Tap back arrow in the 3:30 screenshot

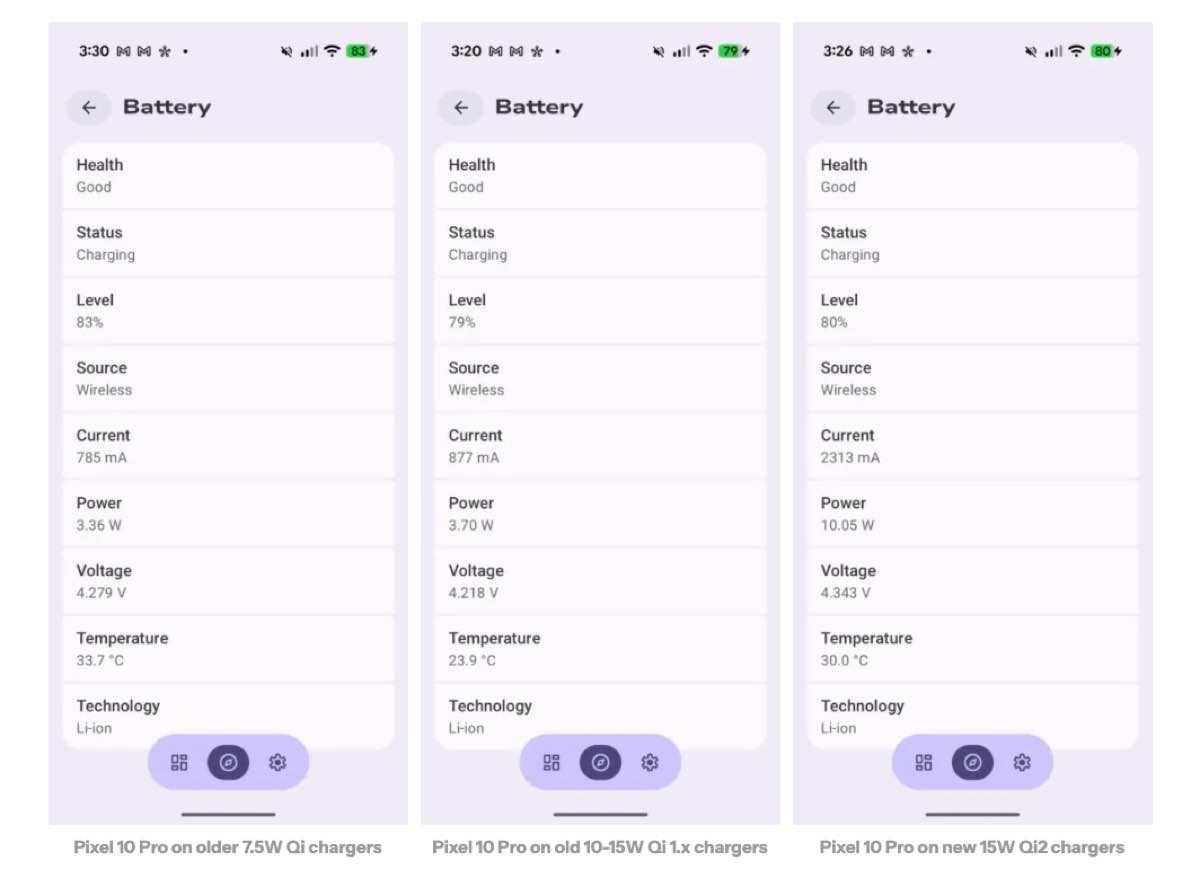click(x=89, y=108)
